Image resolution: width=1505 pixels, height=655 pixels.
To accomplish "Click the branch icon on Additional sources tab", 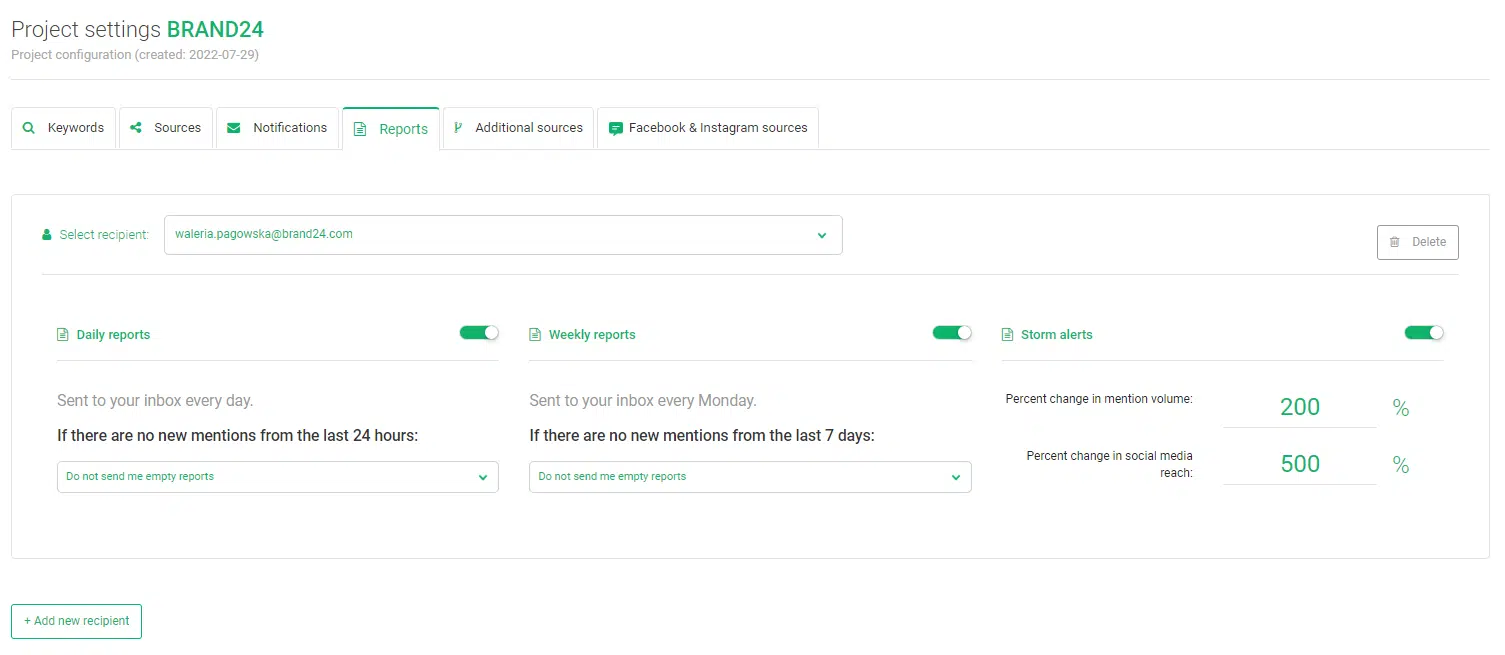I will coord(458,128).
